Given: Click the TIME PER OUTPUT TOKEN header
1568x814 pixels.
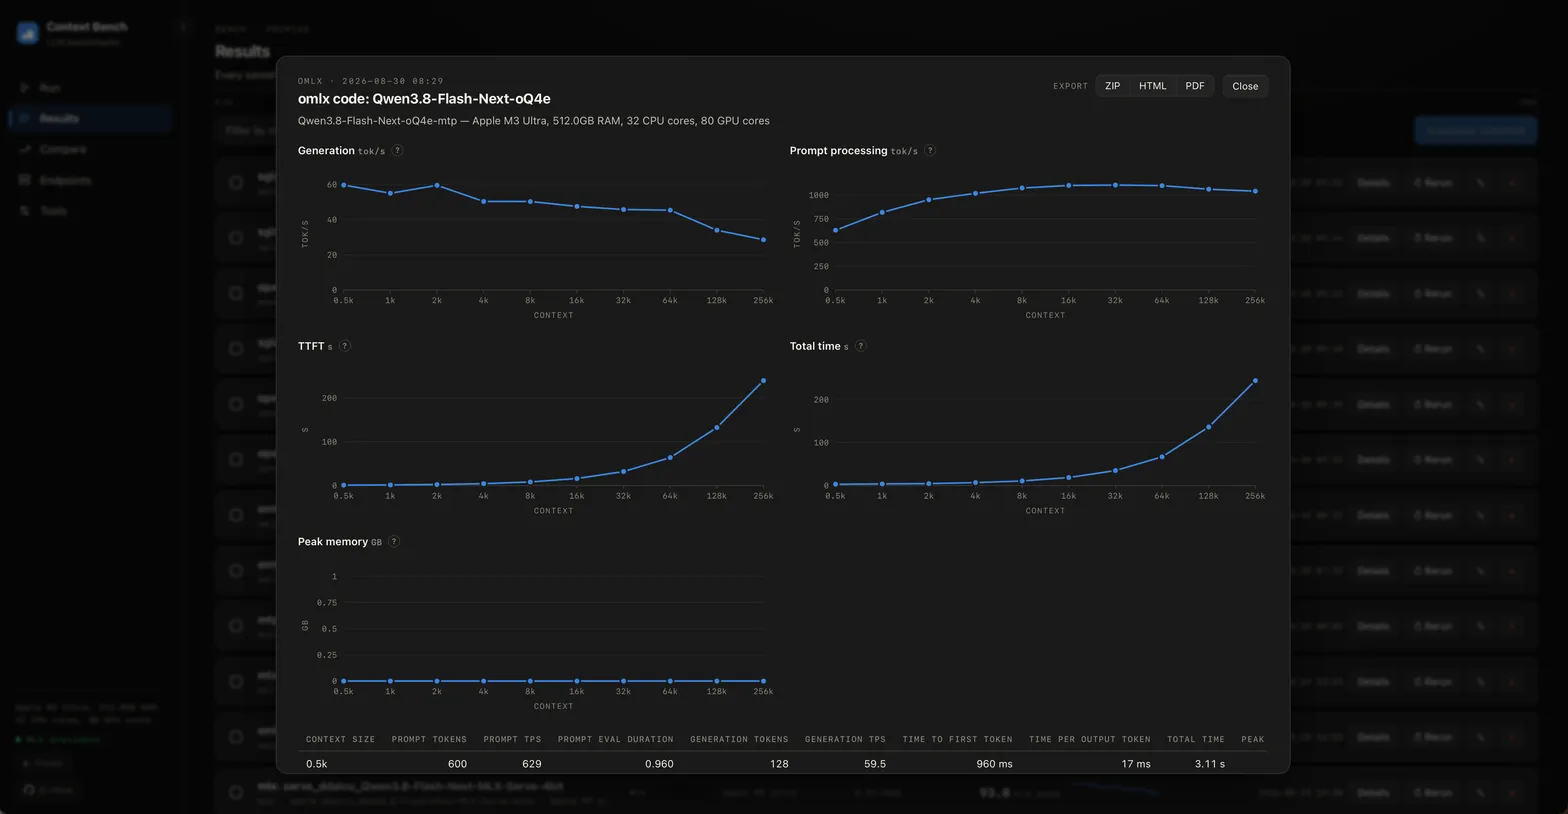Looking at the screenshot, I should (1089, 739).
